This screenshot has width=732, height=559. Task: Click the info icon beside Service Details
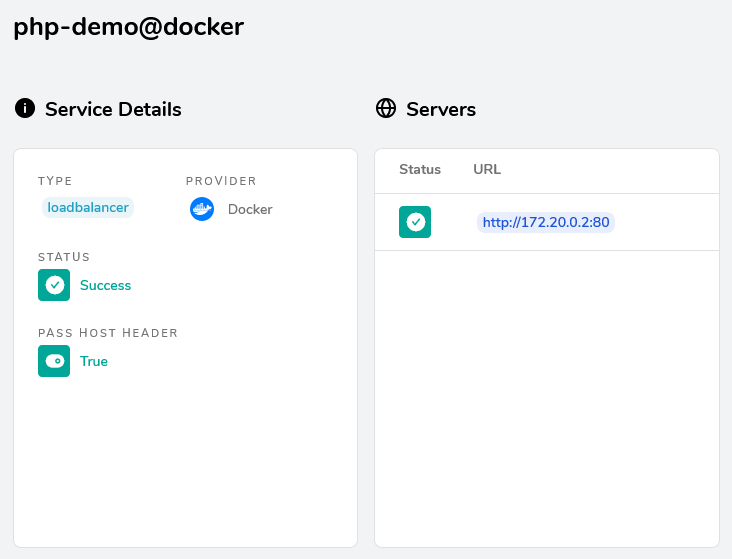(x=25, y=108)
